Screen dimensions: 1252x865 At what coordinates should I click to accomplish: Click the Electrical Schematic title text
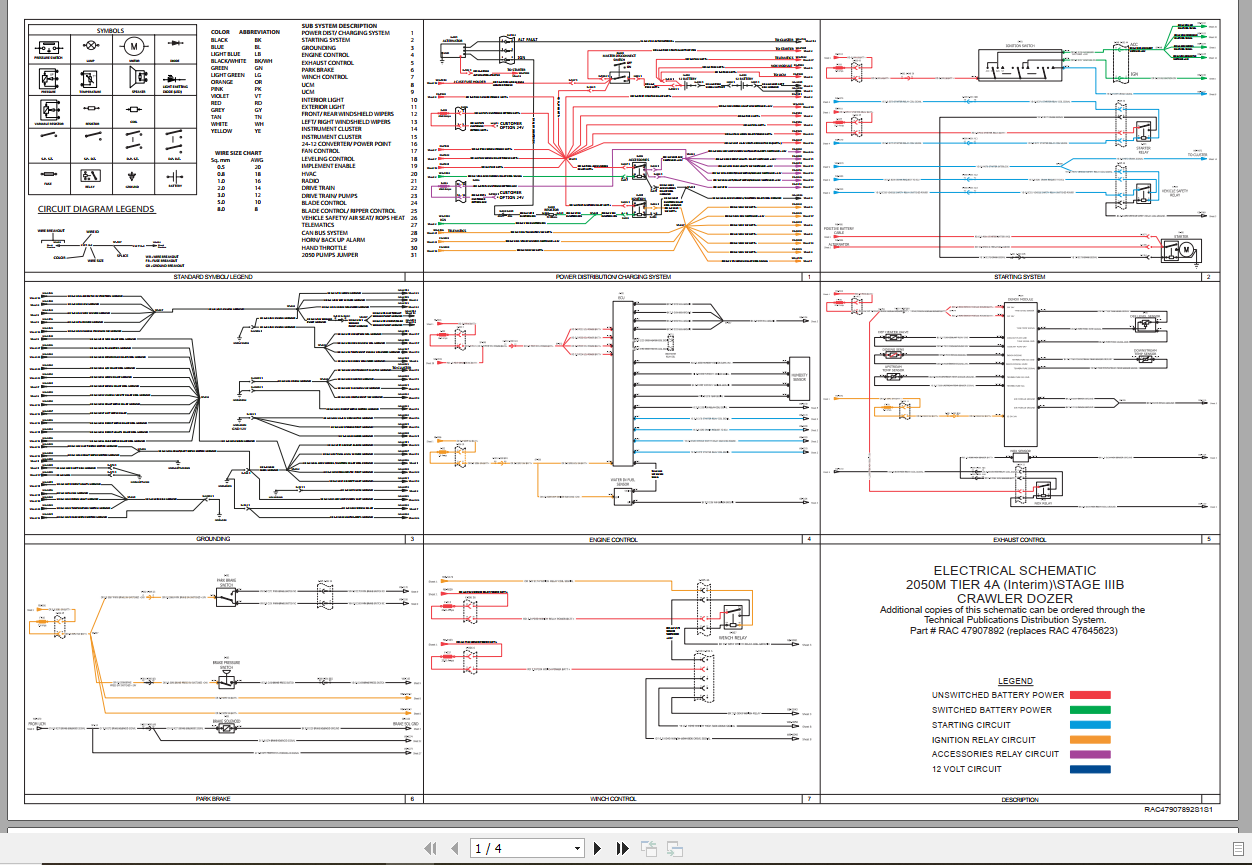click(1014, 570)
